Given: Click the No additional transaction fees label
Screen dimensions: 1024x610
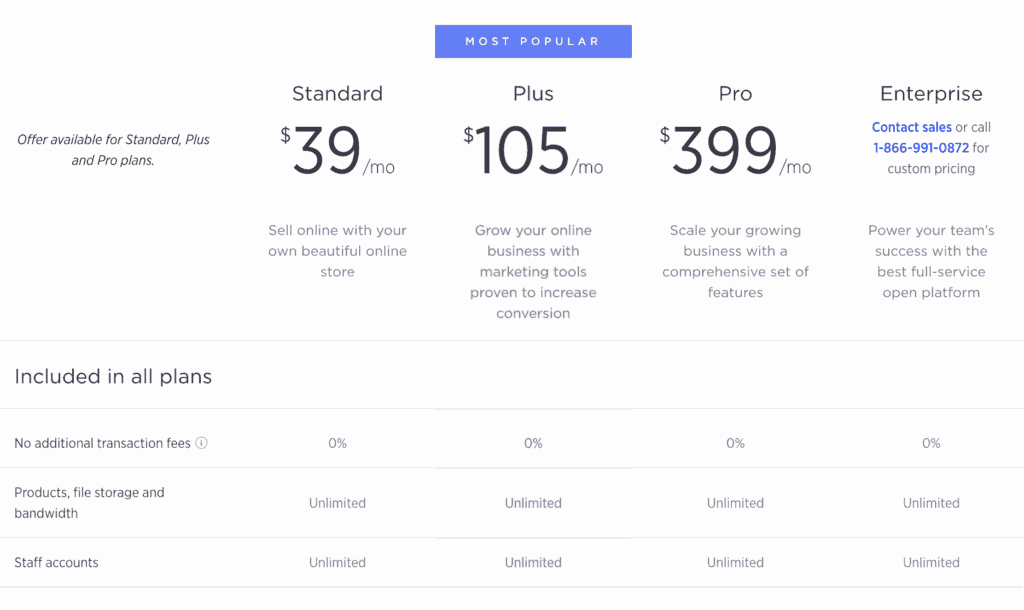Looking at the screenshot, I should click(x=103, y=443).
